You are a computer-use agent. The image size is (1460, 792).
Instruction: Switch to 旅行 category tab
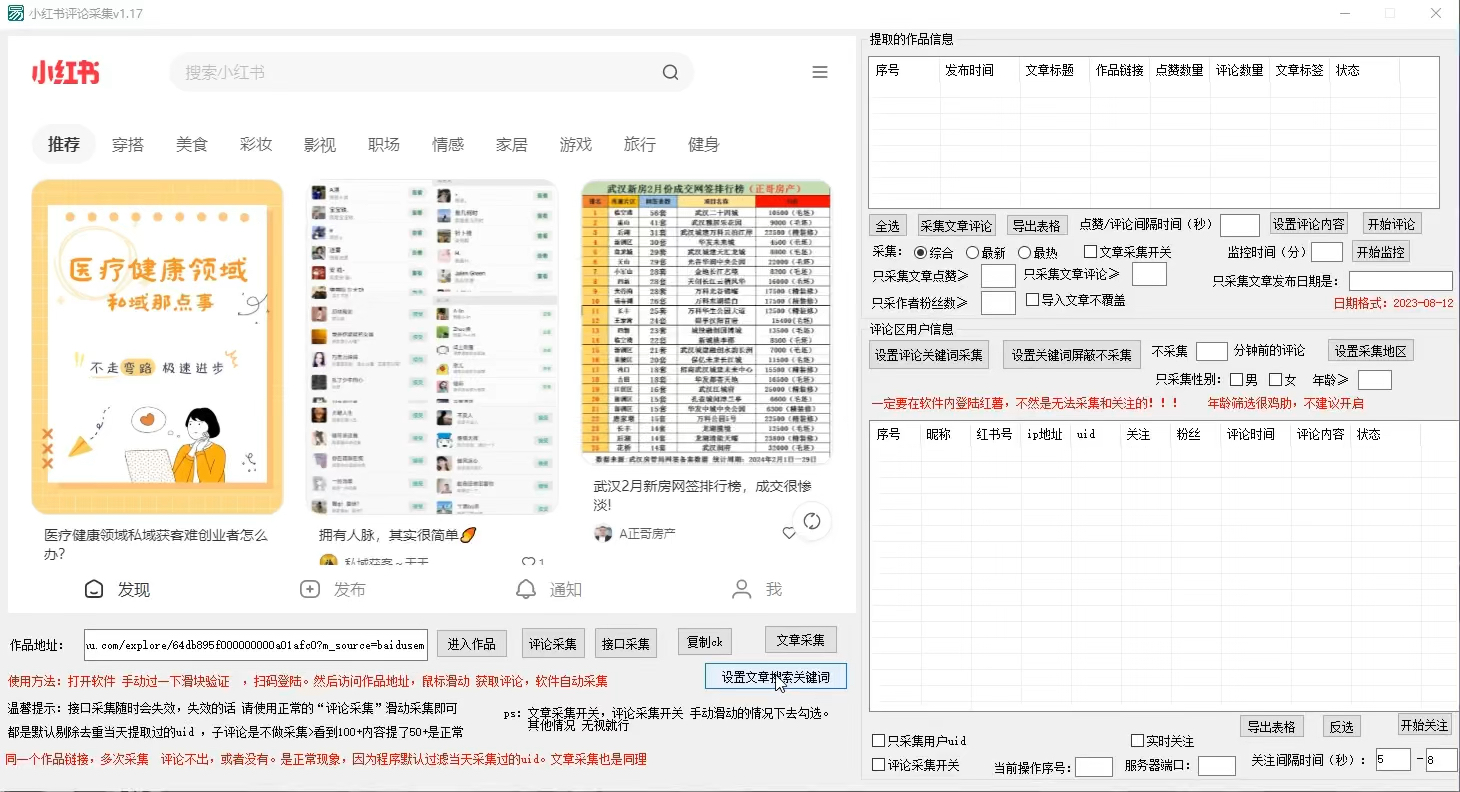[x=640, y=144]
